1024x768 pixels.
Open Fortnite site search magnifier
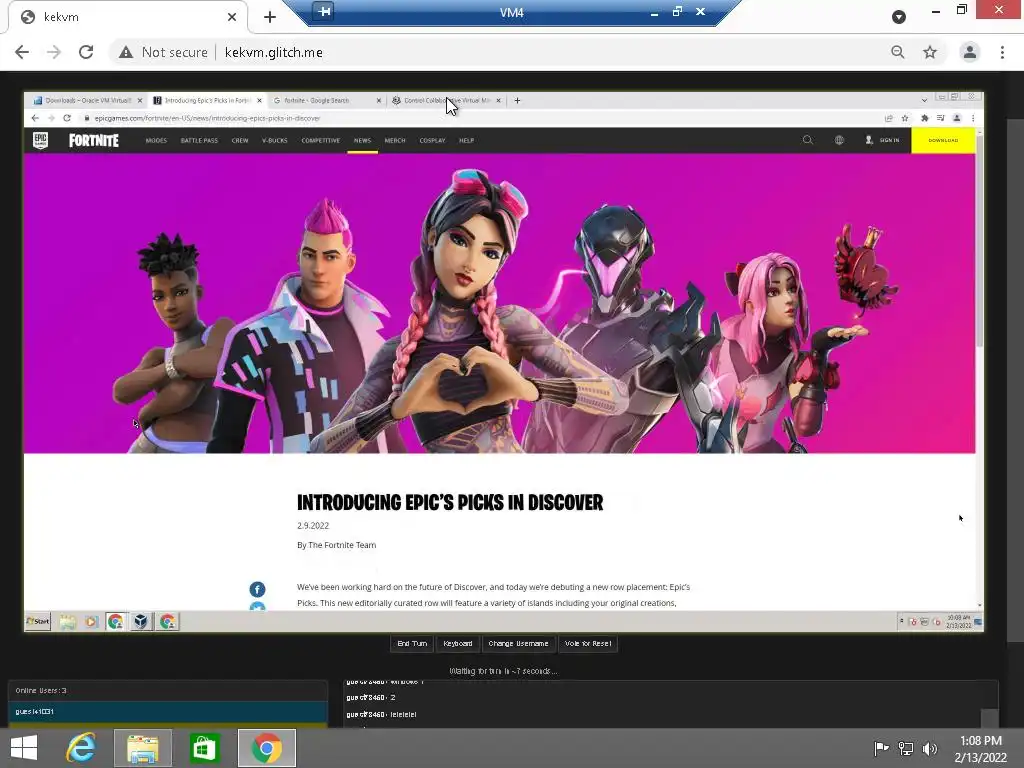[808, 140]
